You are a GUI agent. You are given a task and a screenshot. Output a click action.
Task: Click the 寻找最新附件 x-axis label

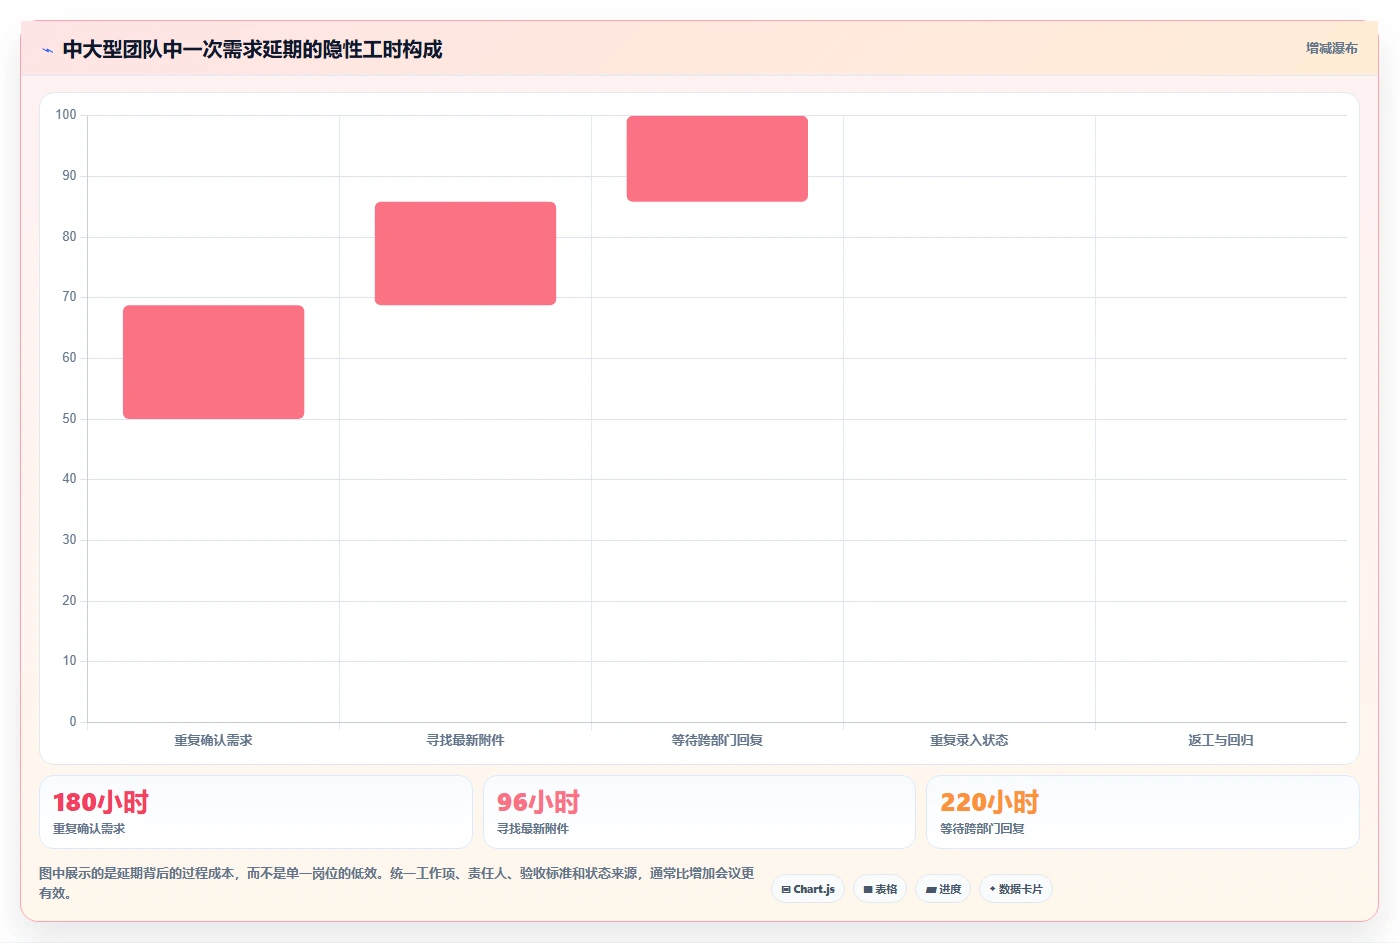[x=465, y=740]
